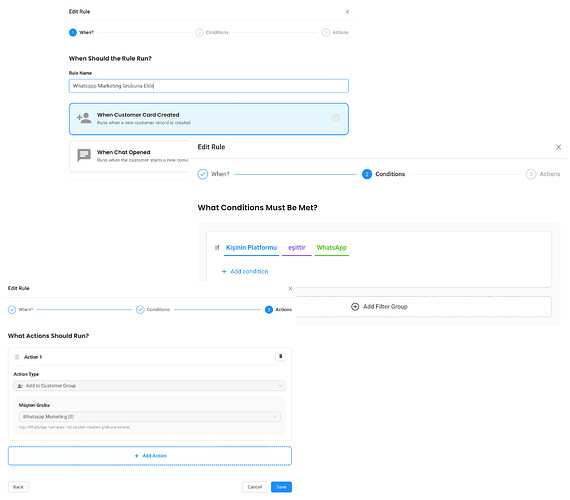The image size is (570, 500).
Task: Click the When Should the Rule Run? heading
Action: point(110,58)
